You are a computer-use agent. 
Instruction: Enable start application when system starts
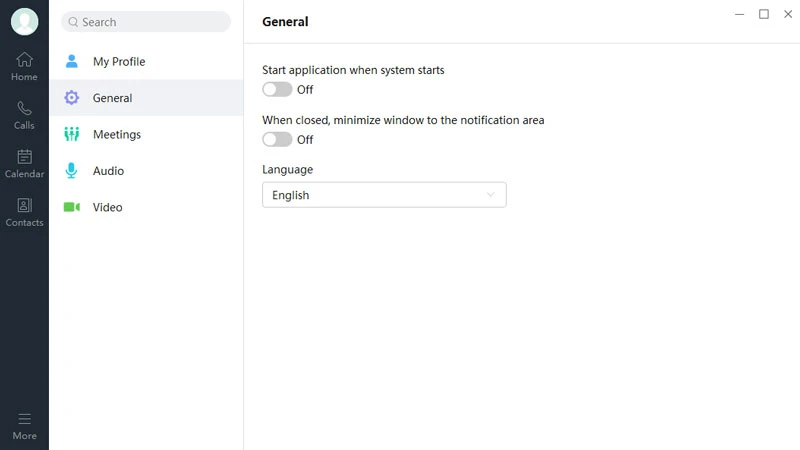pos(277,90)
